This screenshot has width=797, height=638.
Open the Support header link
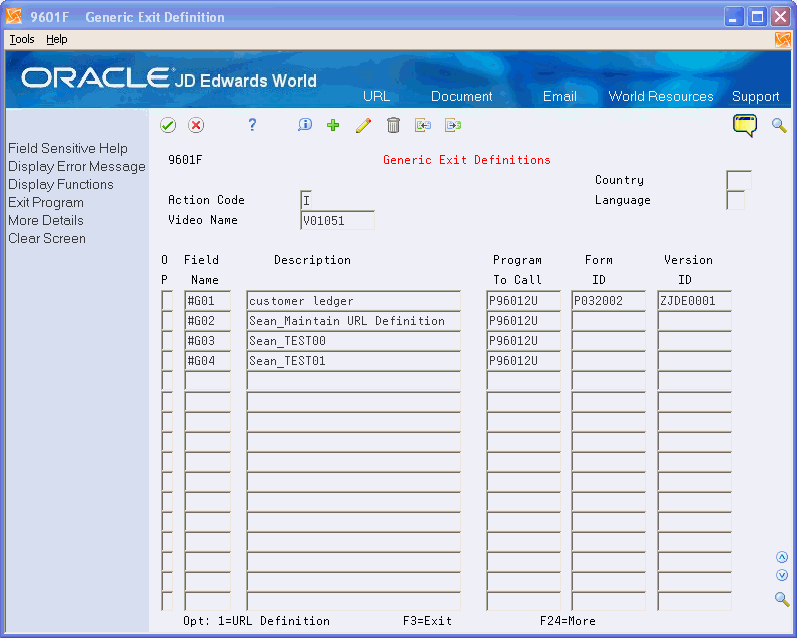755,96
